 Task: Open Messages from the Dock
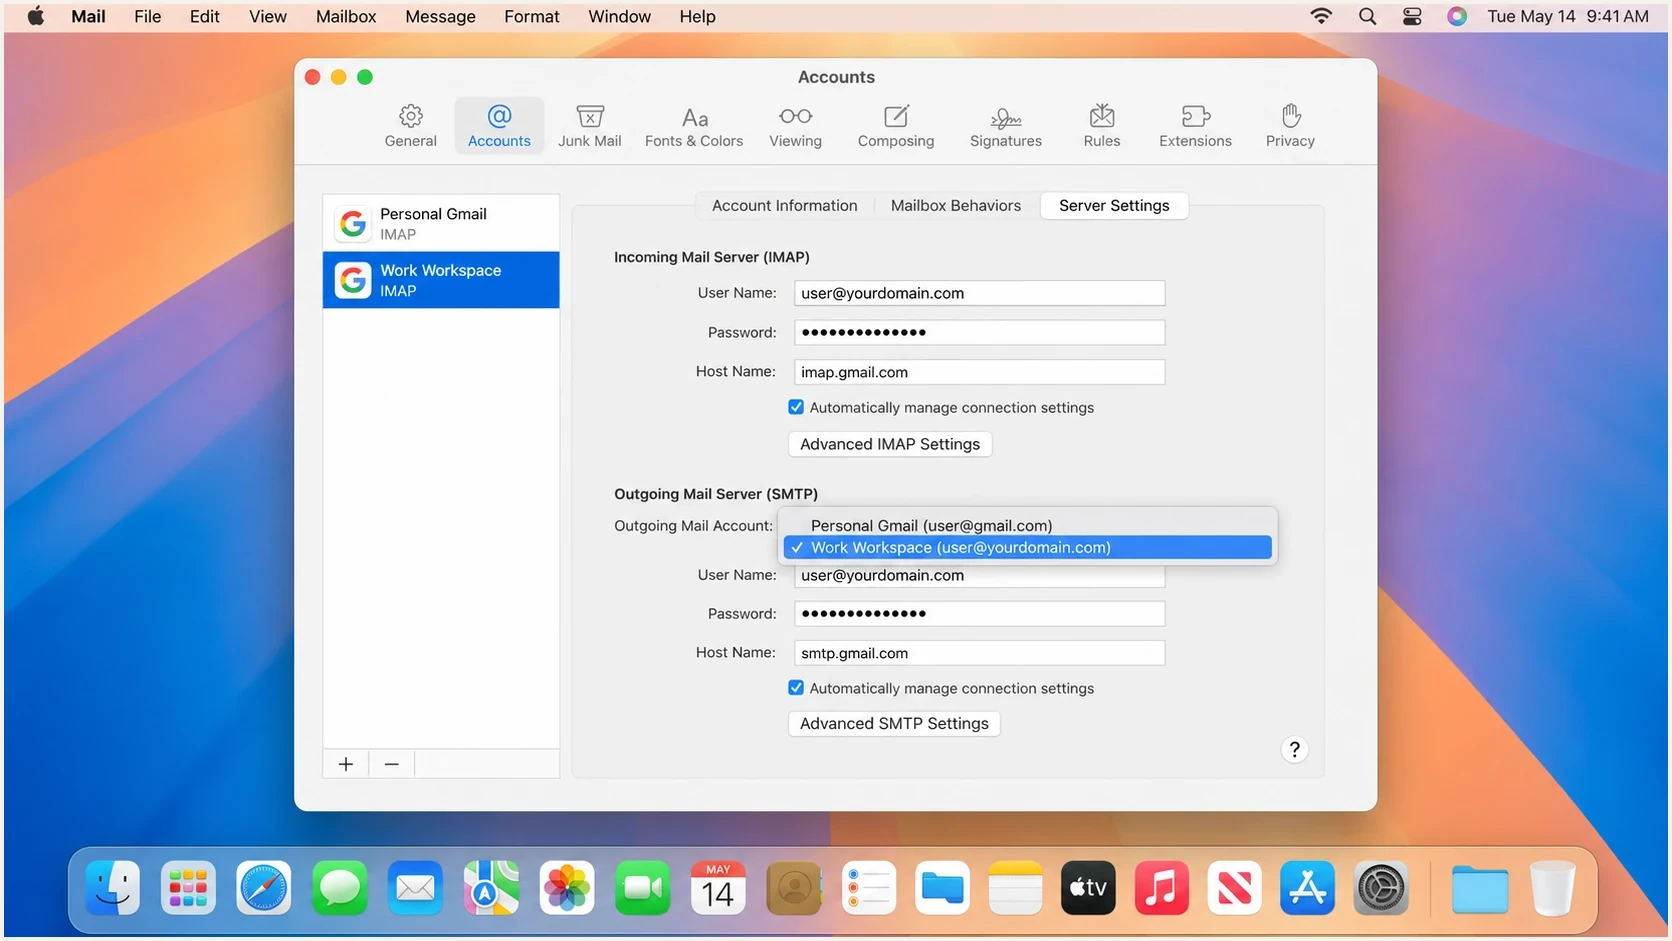(340, 888)
